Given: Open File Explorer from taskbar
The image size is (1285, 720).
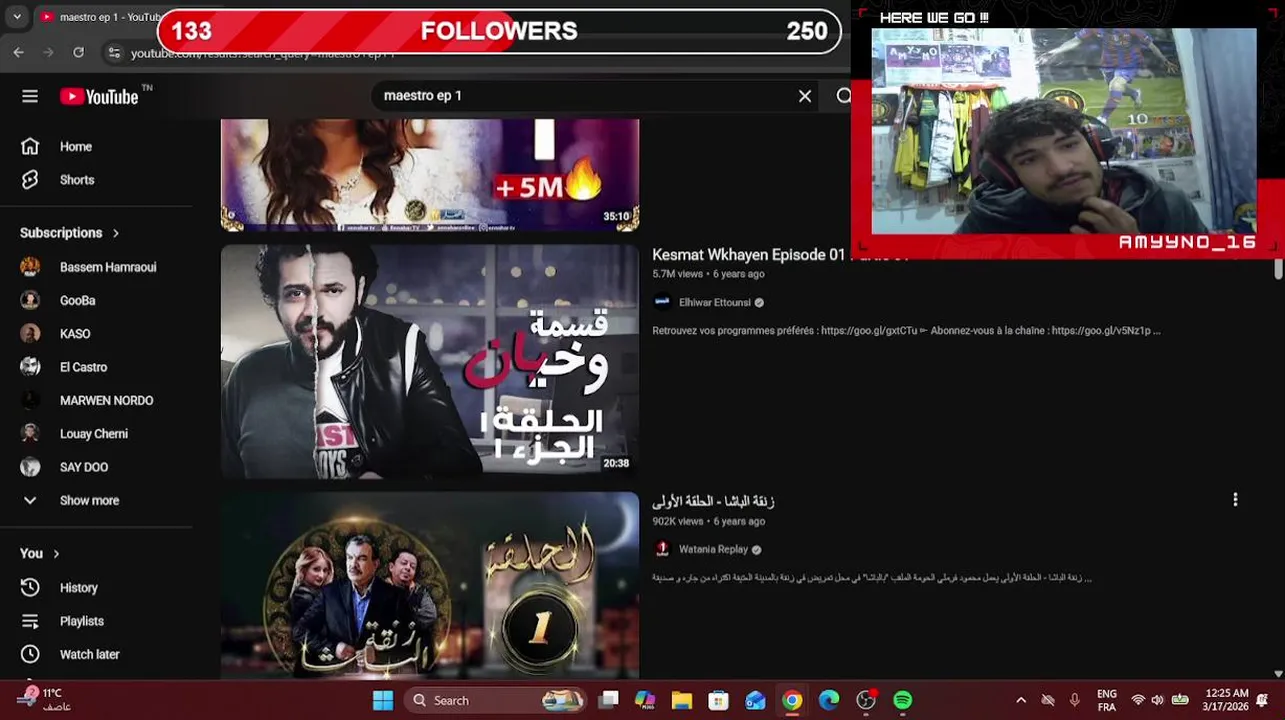Looking at the screenshot, I should (x=682, y=700).
